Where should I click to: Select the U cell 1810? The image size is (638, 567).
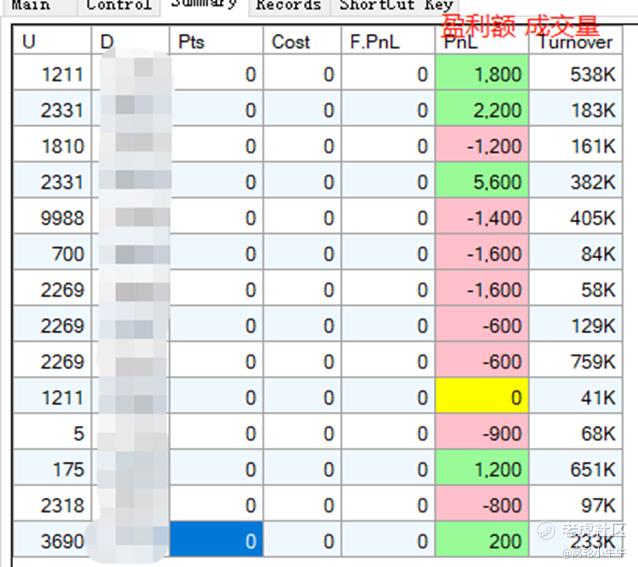point(52,144)
